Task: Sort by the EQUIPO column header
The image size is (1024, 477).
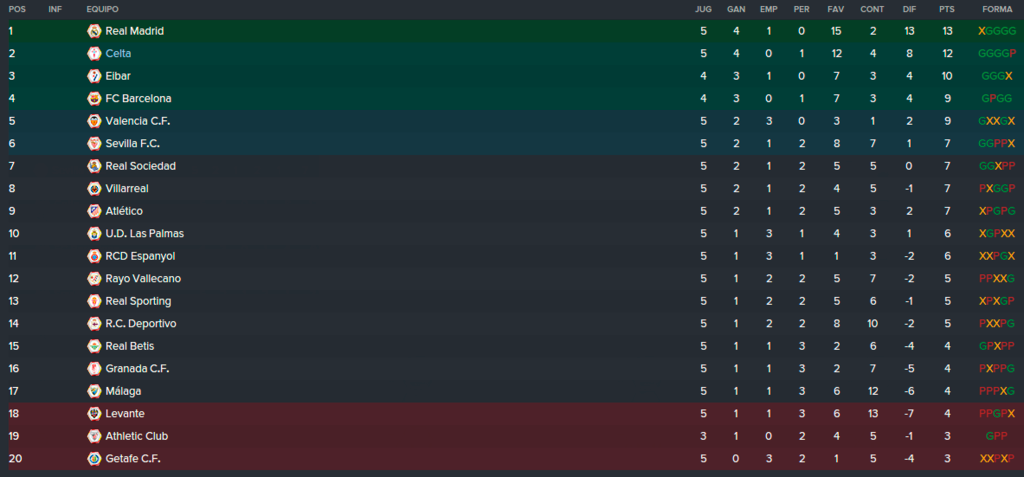Action: click(x=103, y=10)
